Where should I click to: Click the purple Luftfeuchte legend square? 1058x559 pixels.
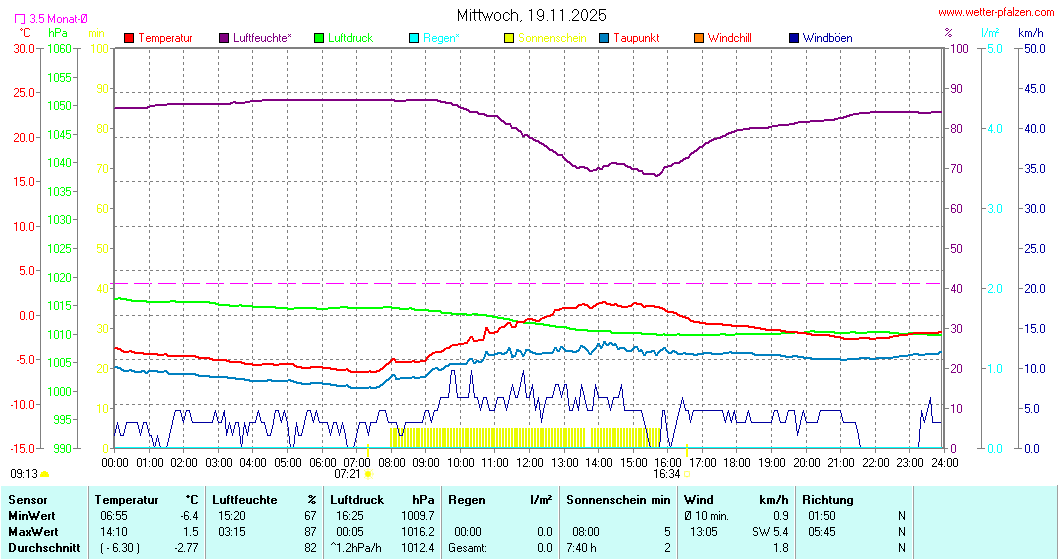coord(224,38)
